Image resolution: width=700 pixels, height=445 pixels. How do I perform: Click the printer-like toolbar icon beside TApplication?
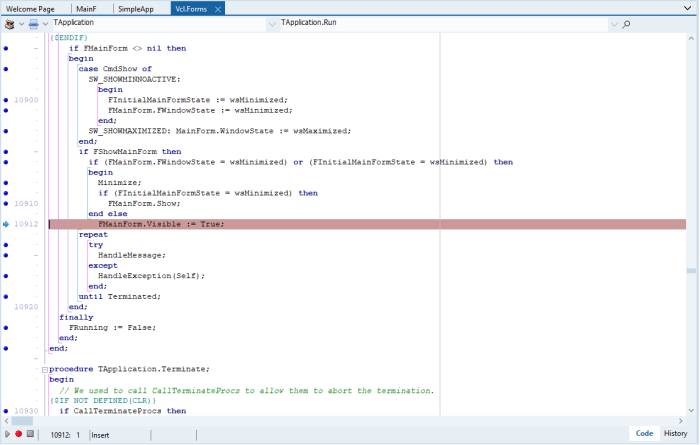33,24
